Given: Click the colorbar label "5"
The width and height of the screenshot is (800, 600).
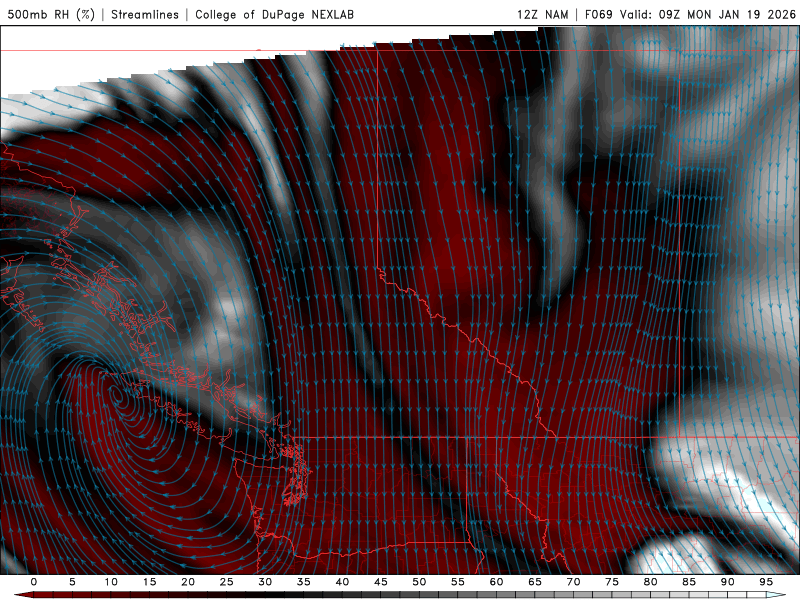Looking at the screenshot, I should pyautogui.click(x=72, y=582).
